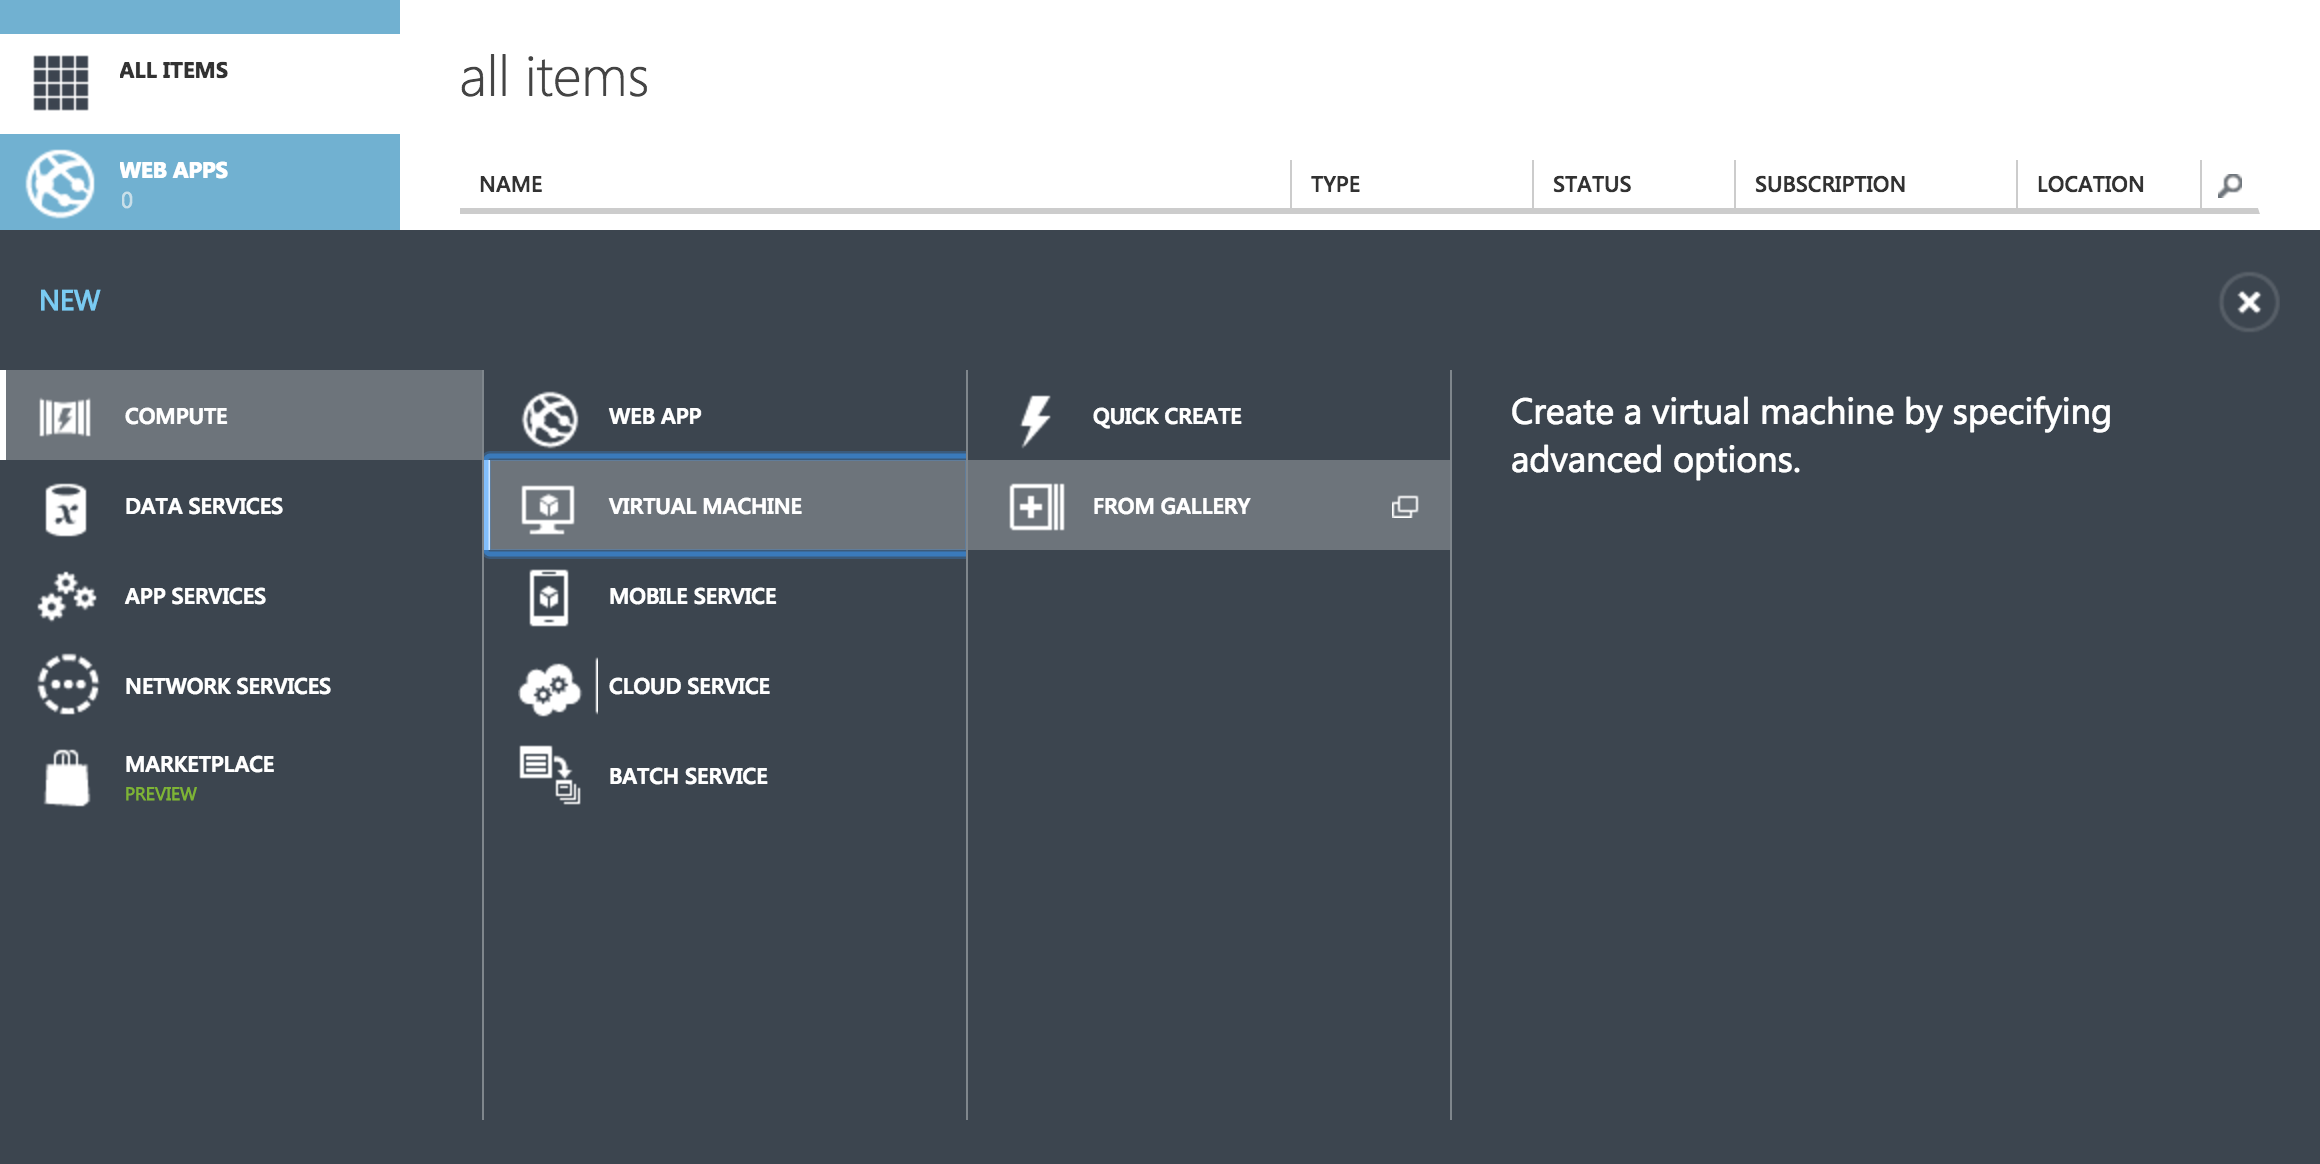This screenshot has height=1164, width=2320.
Task: Open the search magnifier in table header
Action: (2229, 185)
